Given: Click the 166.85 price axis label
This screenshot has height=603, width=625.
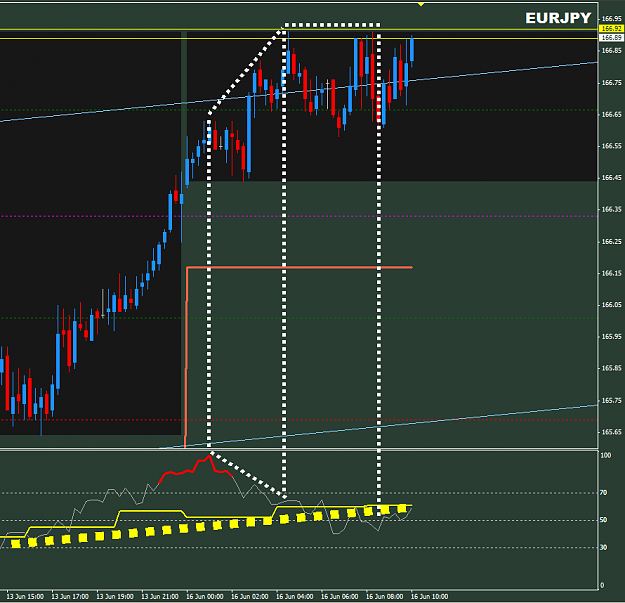Looking at the screenshot, I should (x=611, y=51).
